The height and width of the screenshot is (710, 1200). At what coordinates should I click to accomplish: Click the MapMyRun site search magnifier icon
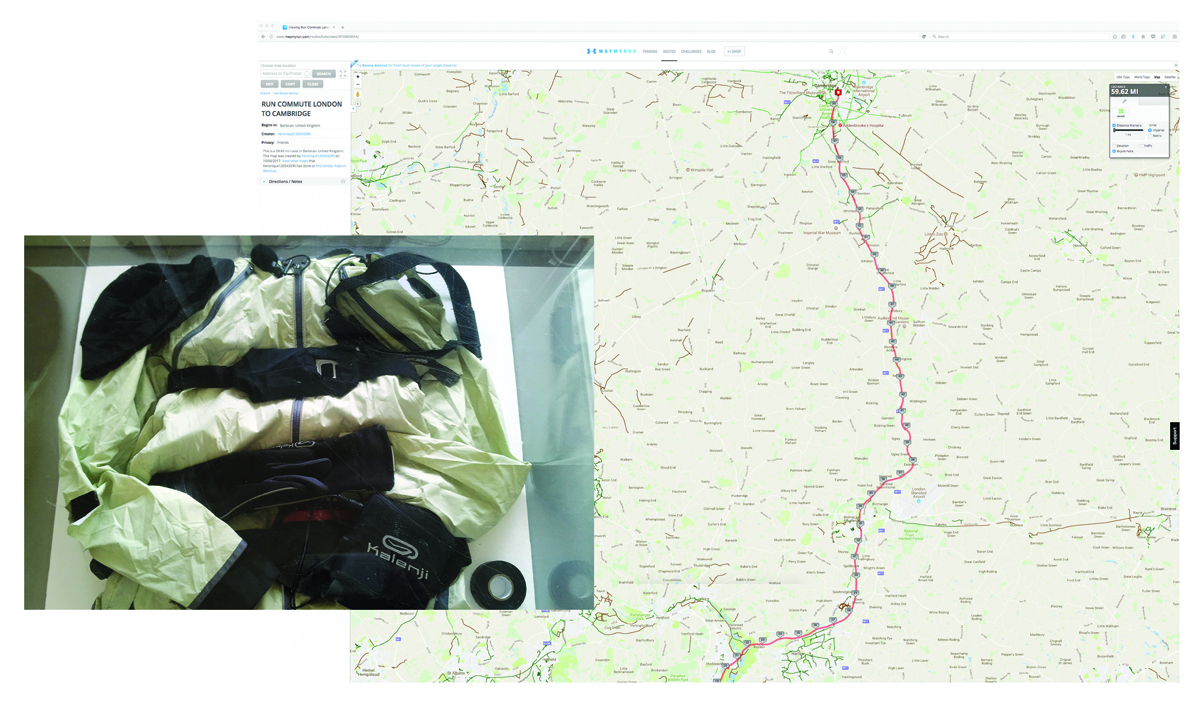click(830, 51)
